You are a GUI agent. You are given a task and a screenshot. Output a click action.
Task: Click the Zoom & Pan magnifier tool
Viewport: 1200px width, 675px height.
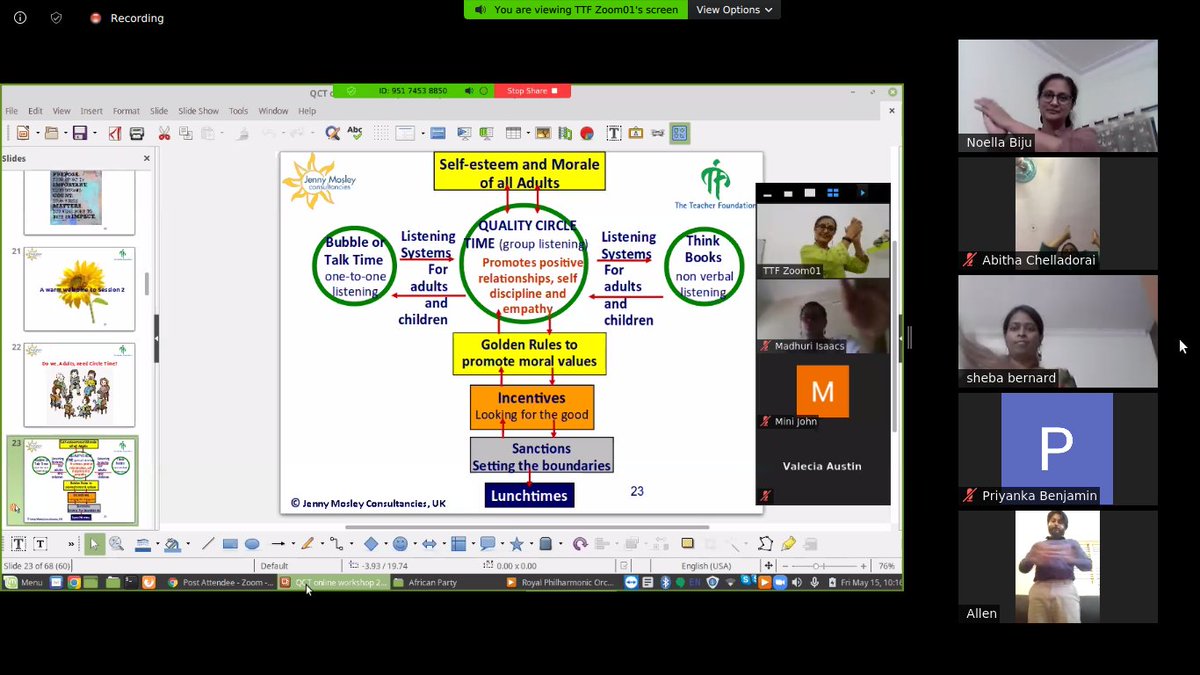point(116,544)
